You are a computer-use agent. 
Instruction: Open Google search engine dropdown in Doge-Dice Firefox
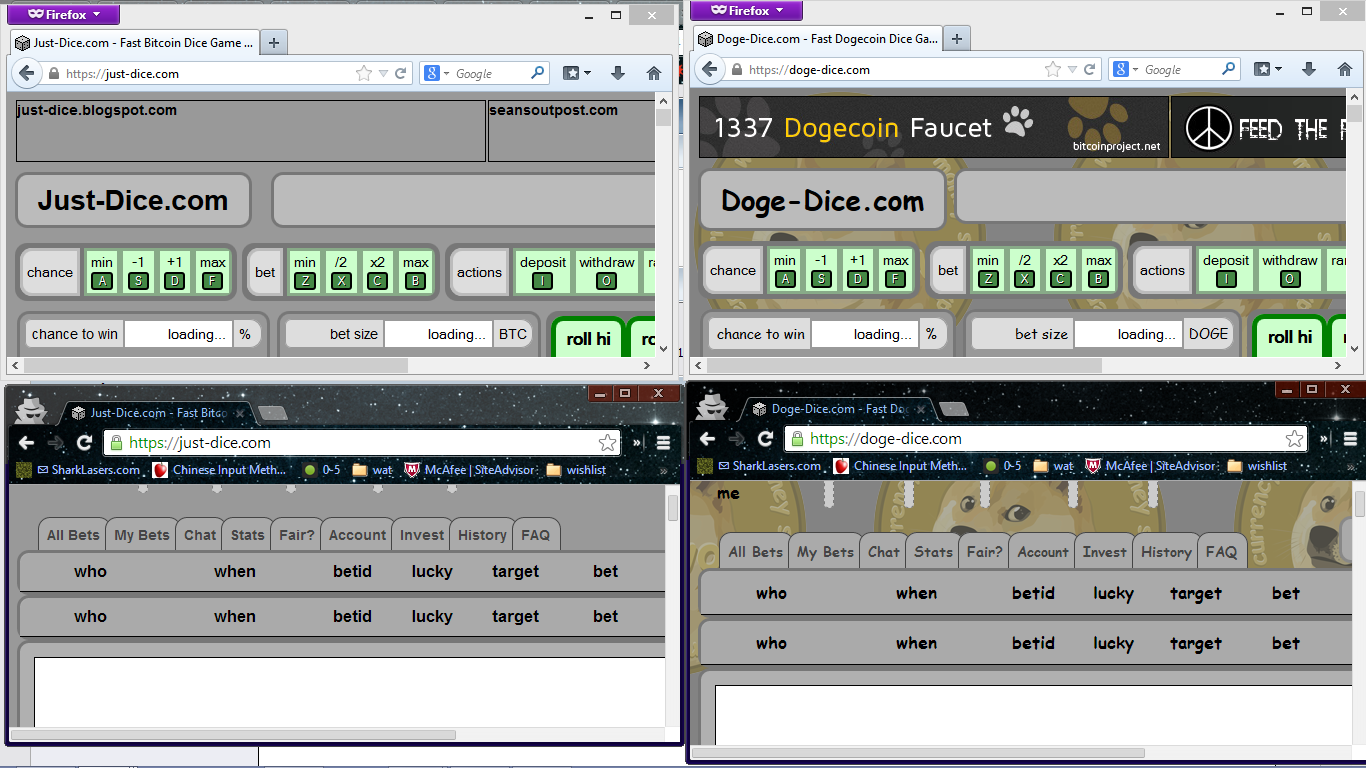point(1122,70)
